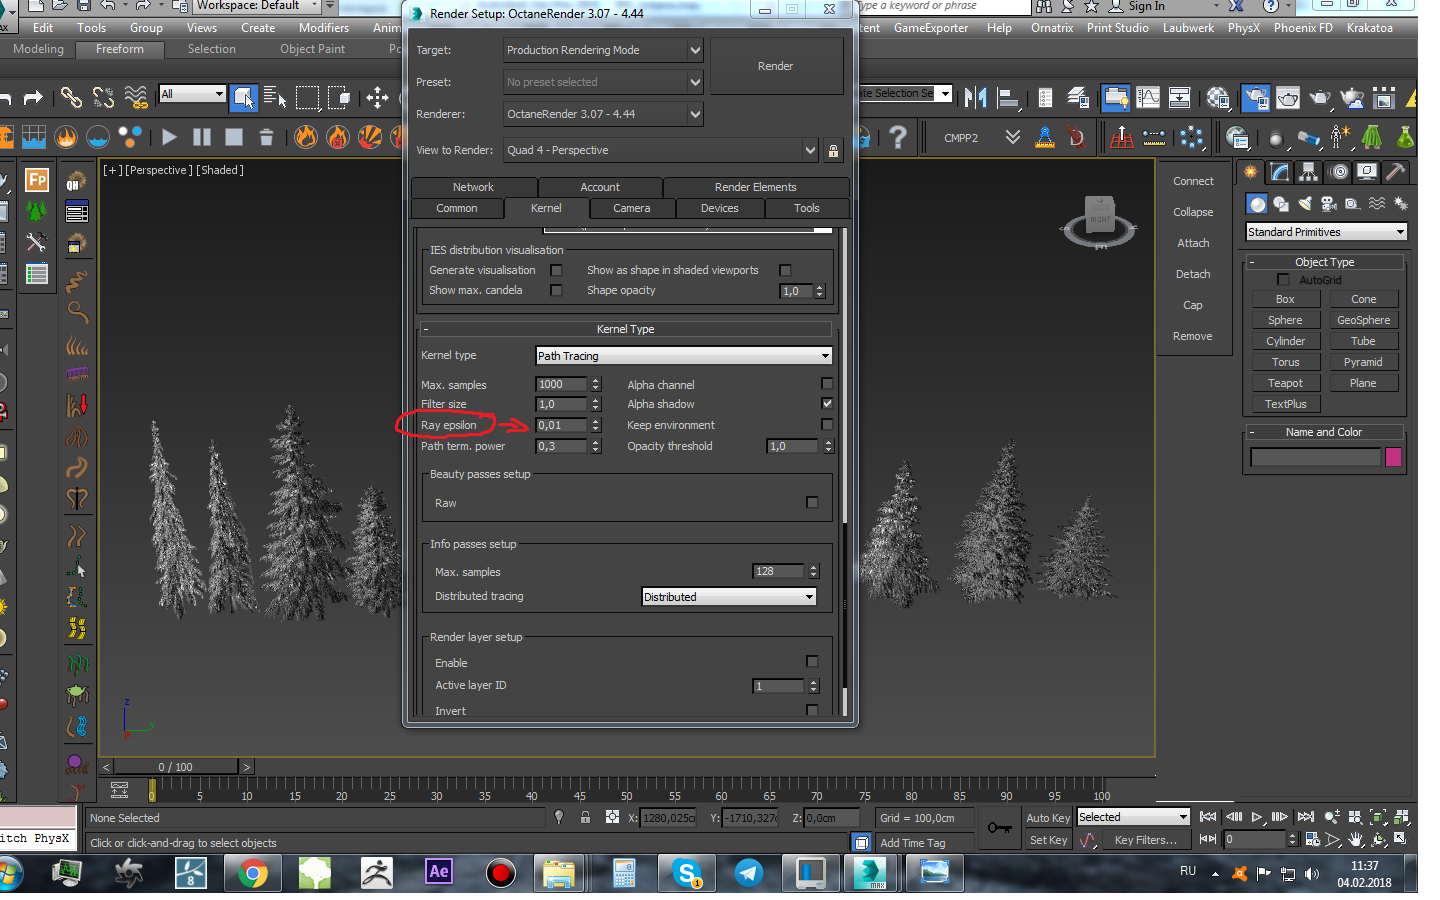Screen dimensions: 1440x900
Task: Open the Rendered Frame Window icon
Action: (1287, 97)
